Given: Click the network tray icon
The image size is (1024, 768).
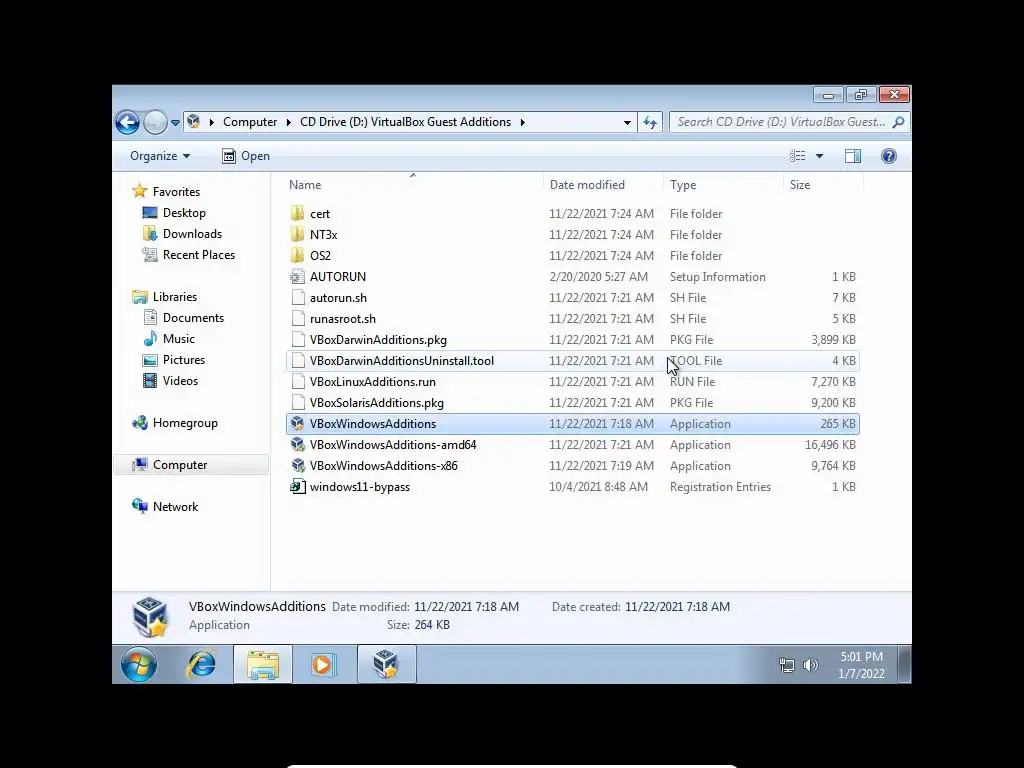Looking at the screenshot, I should (787, 665).
